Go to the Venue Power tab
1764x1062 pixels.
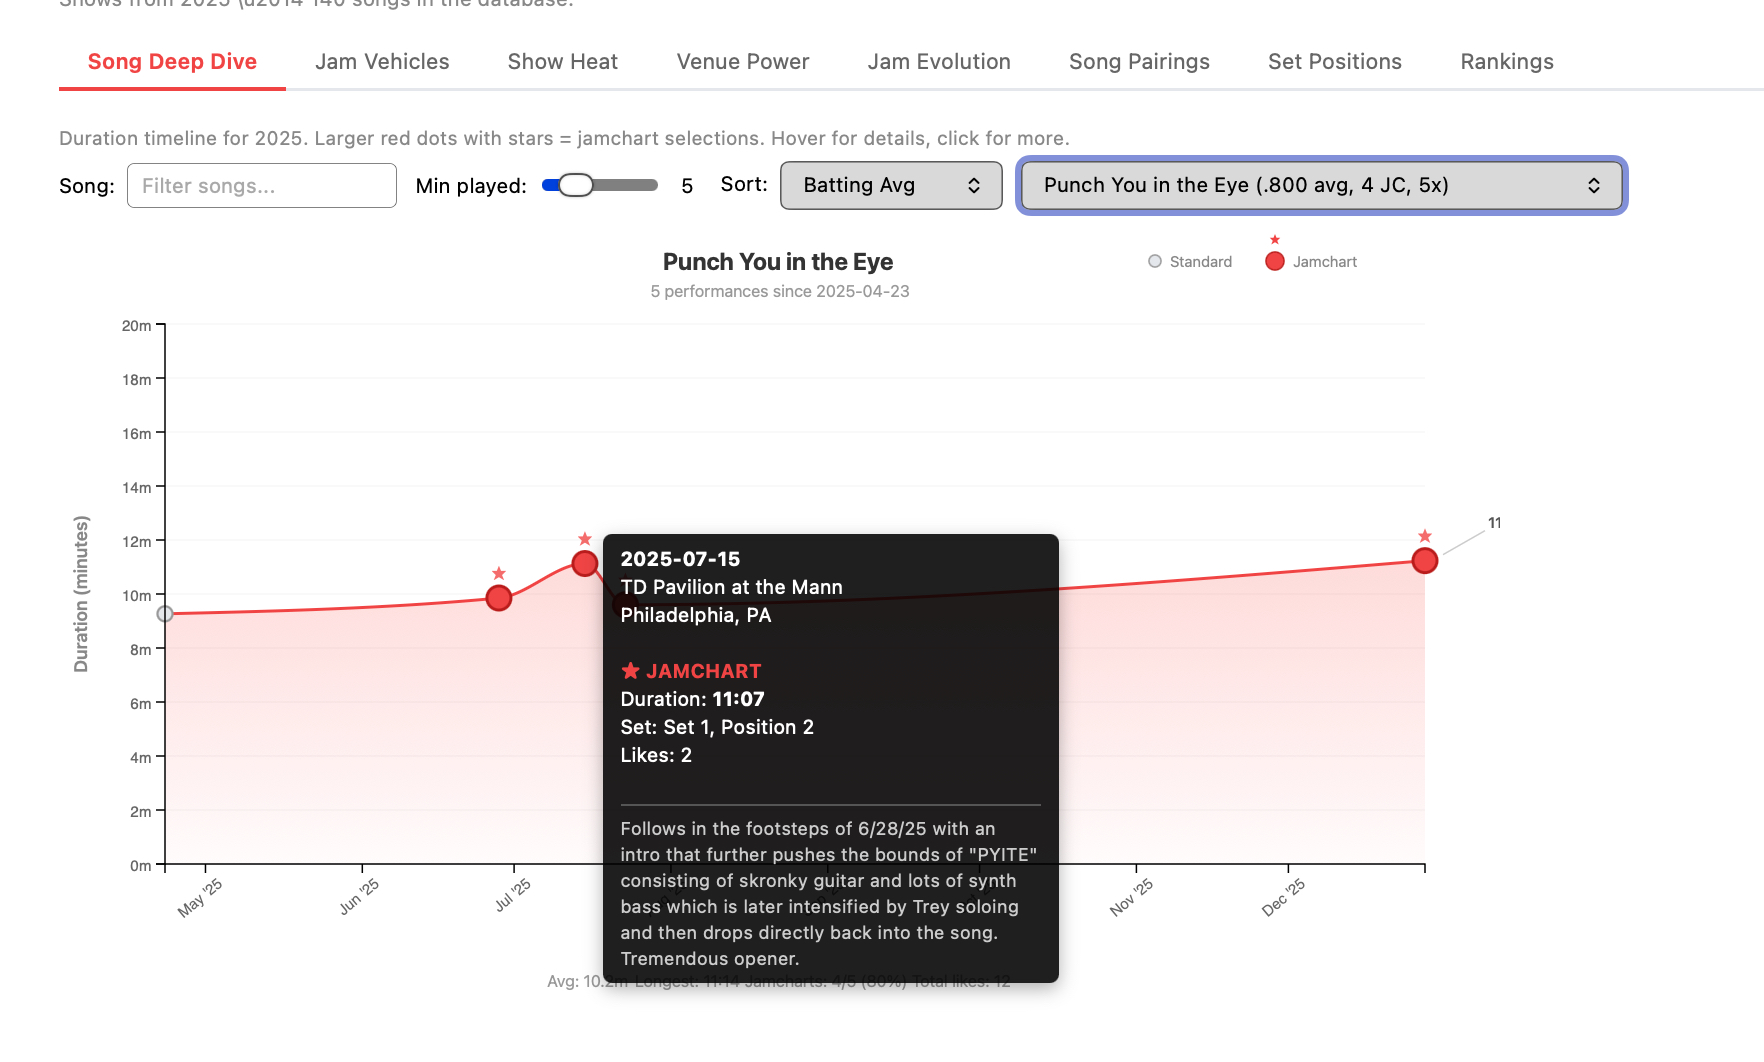tap(743, 62)
